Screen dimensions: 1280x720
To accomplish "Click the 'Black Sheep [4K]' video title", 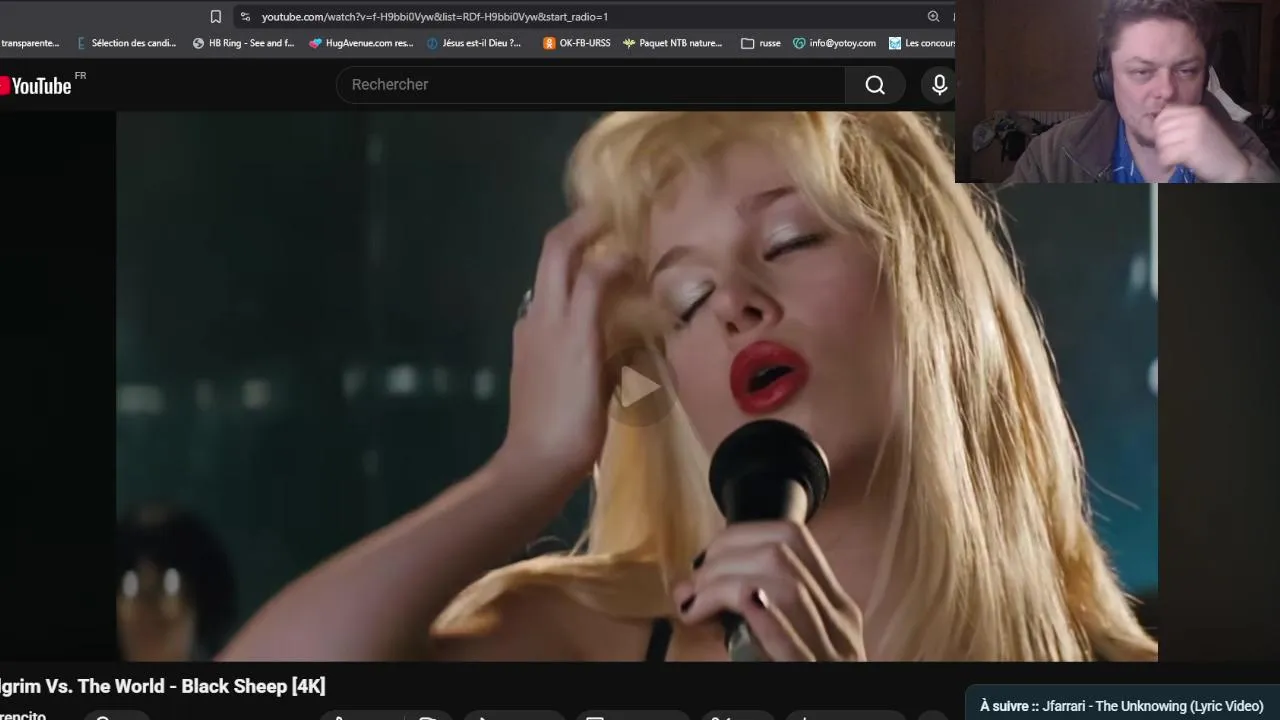I will tap(163, 686).
